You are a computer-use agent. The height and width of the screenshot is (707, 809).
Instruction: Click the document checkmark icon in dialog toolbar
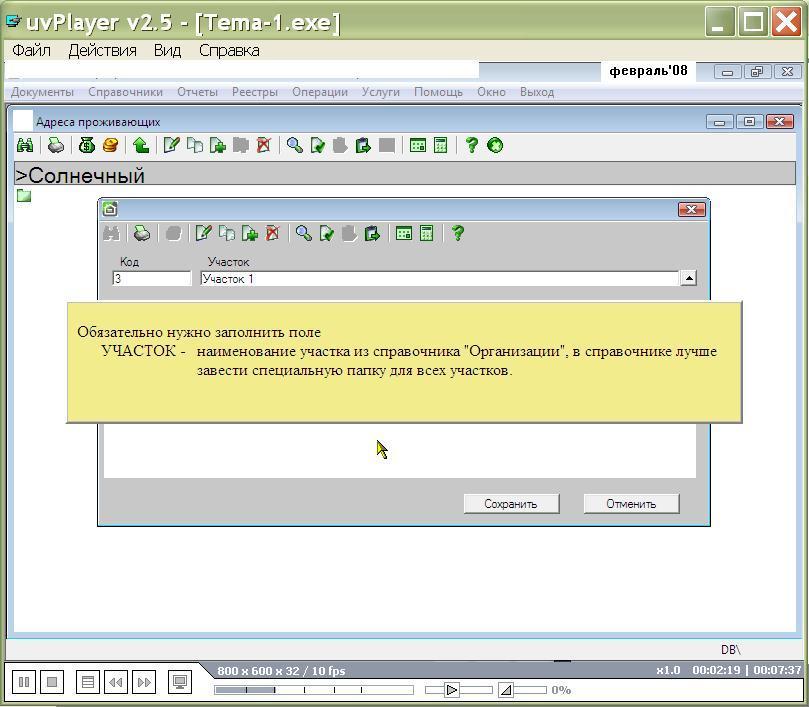point(327,234)
